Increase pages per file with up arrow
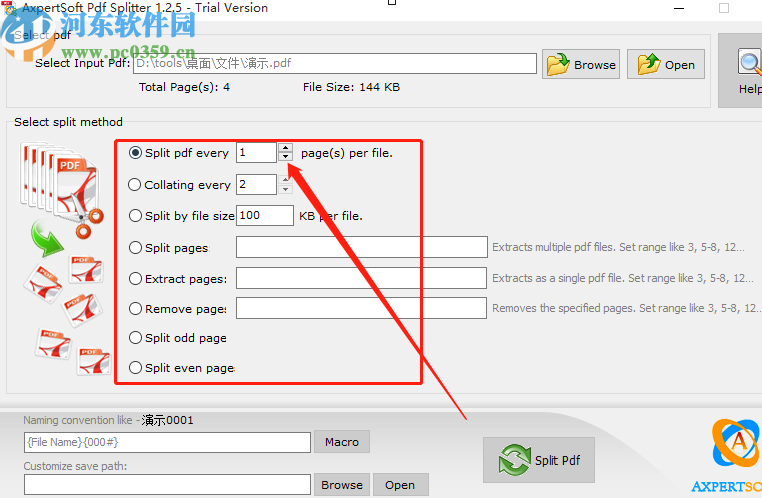The width and height of the screenshot is (762, 498). pos(286,148)
